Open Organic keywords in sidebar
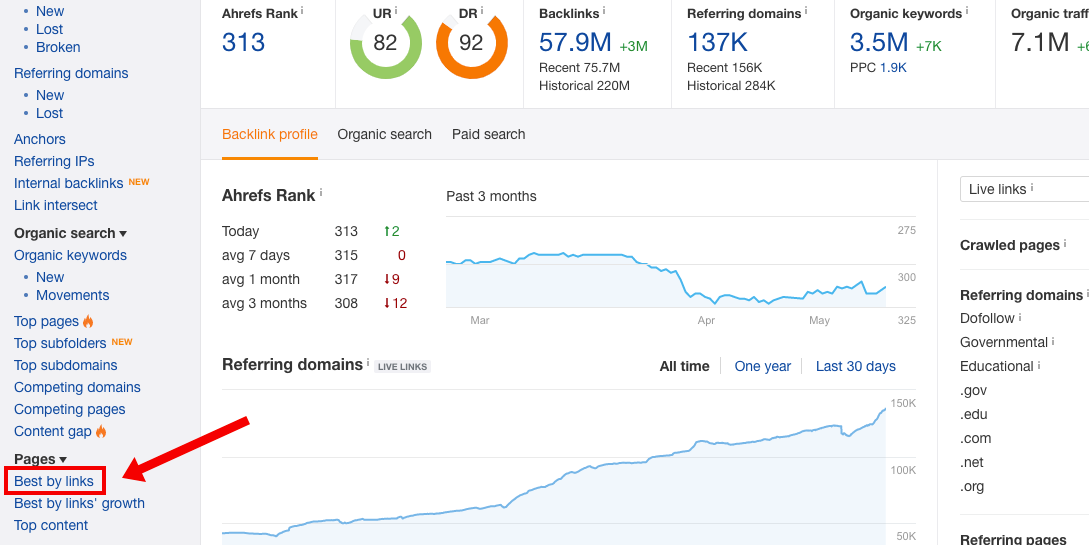The height and width of the screenshot is (545, 1089). (x=71, y=255)
